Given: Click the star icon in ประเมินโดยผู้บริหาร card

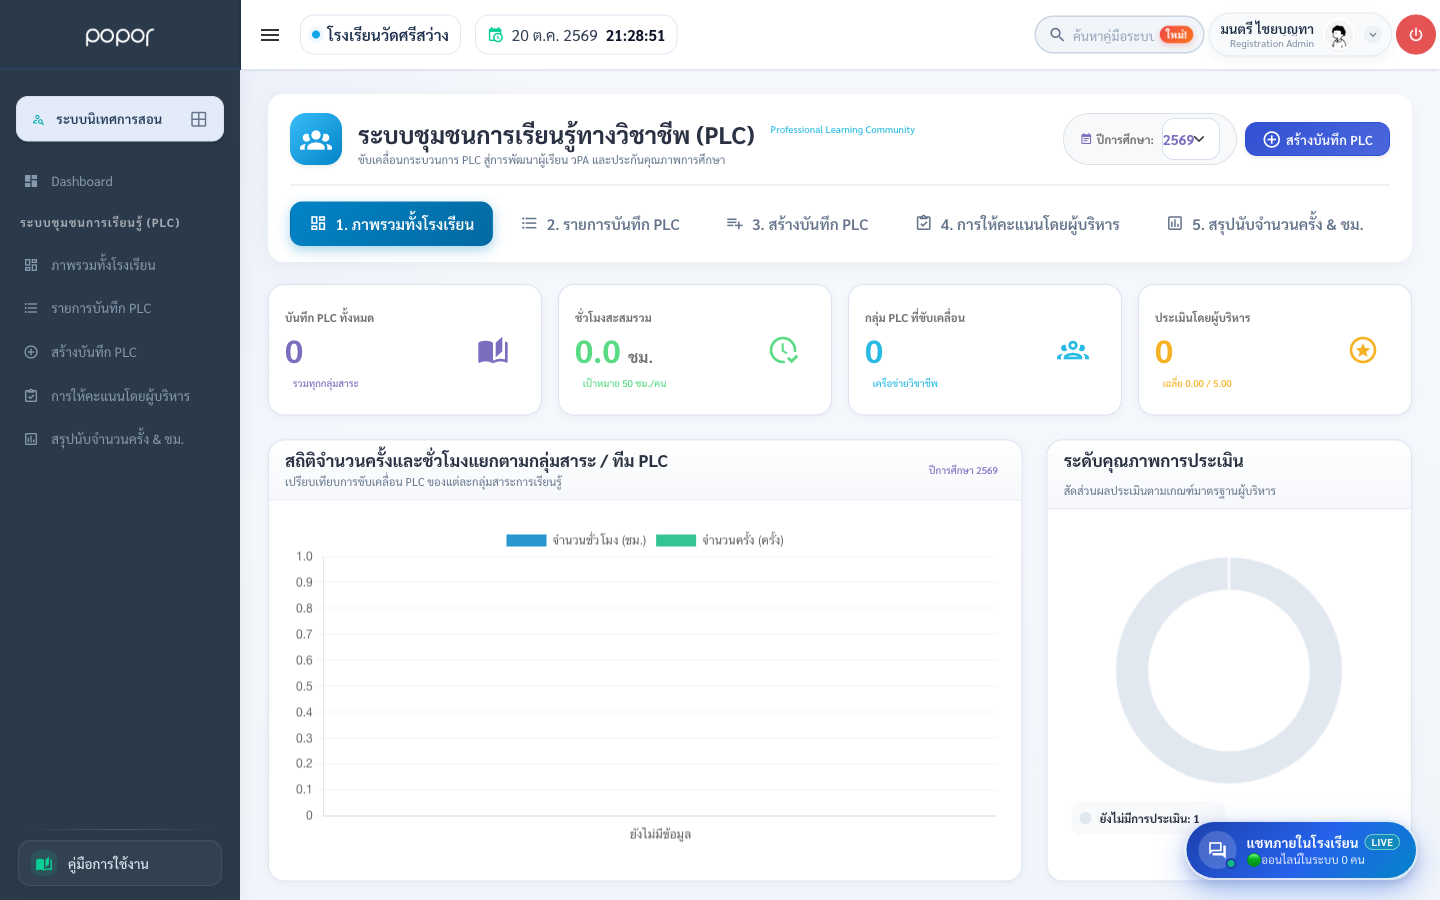Looking at the screenshot, I should (1363, 350).
